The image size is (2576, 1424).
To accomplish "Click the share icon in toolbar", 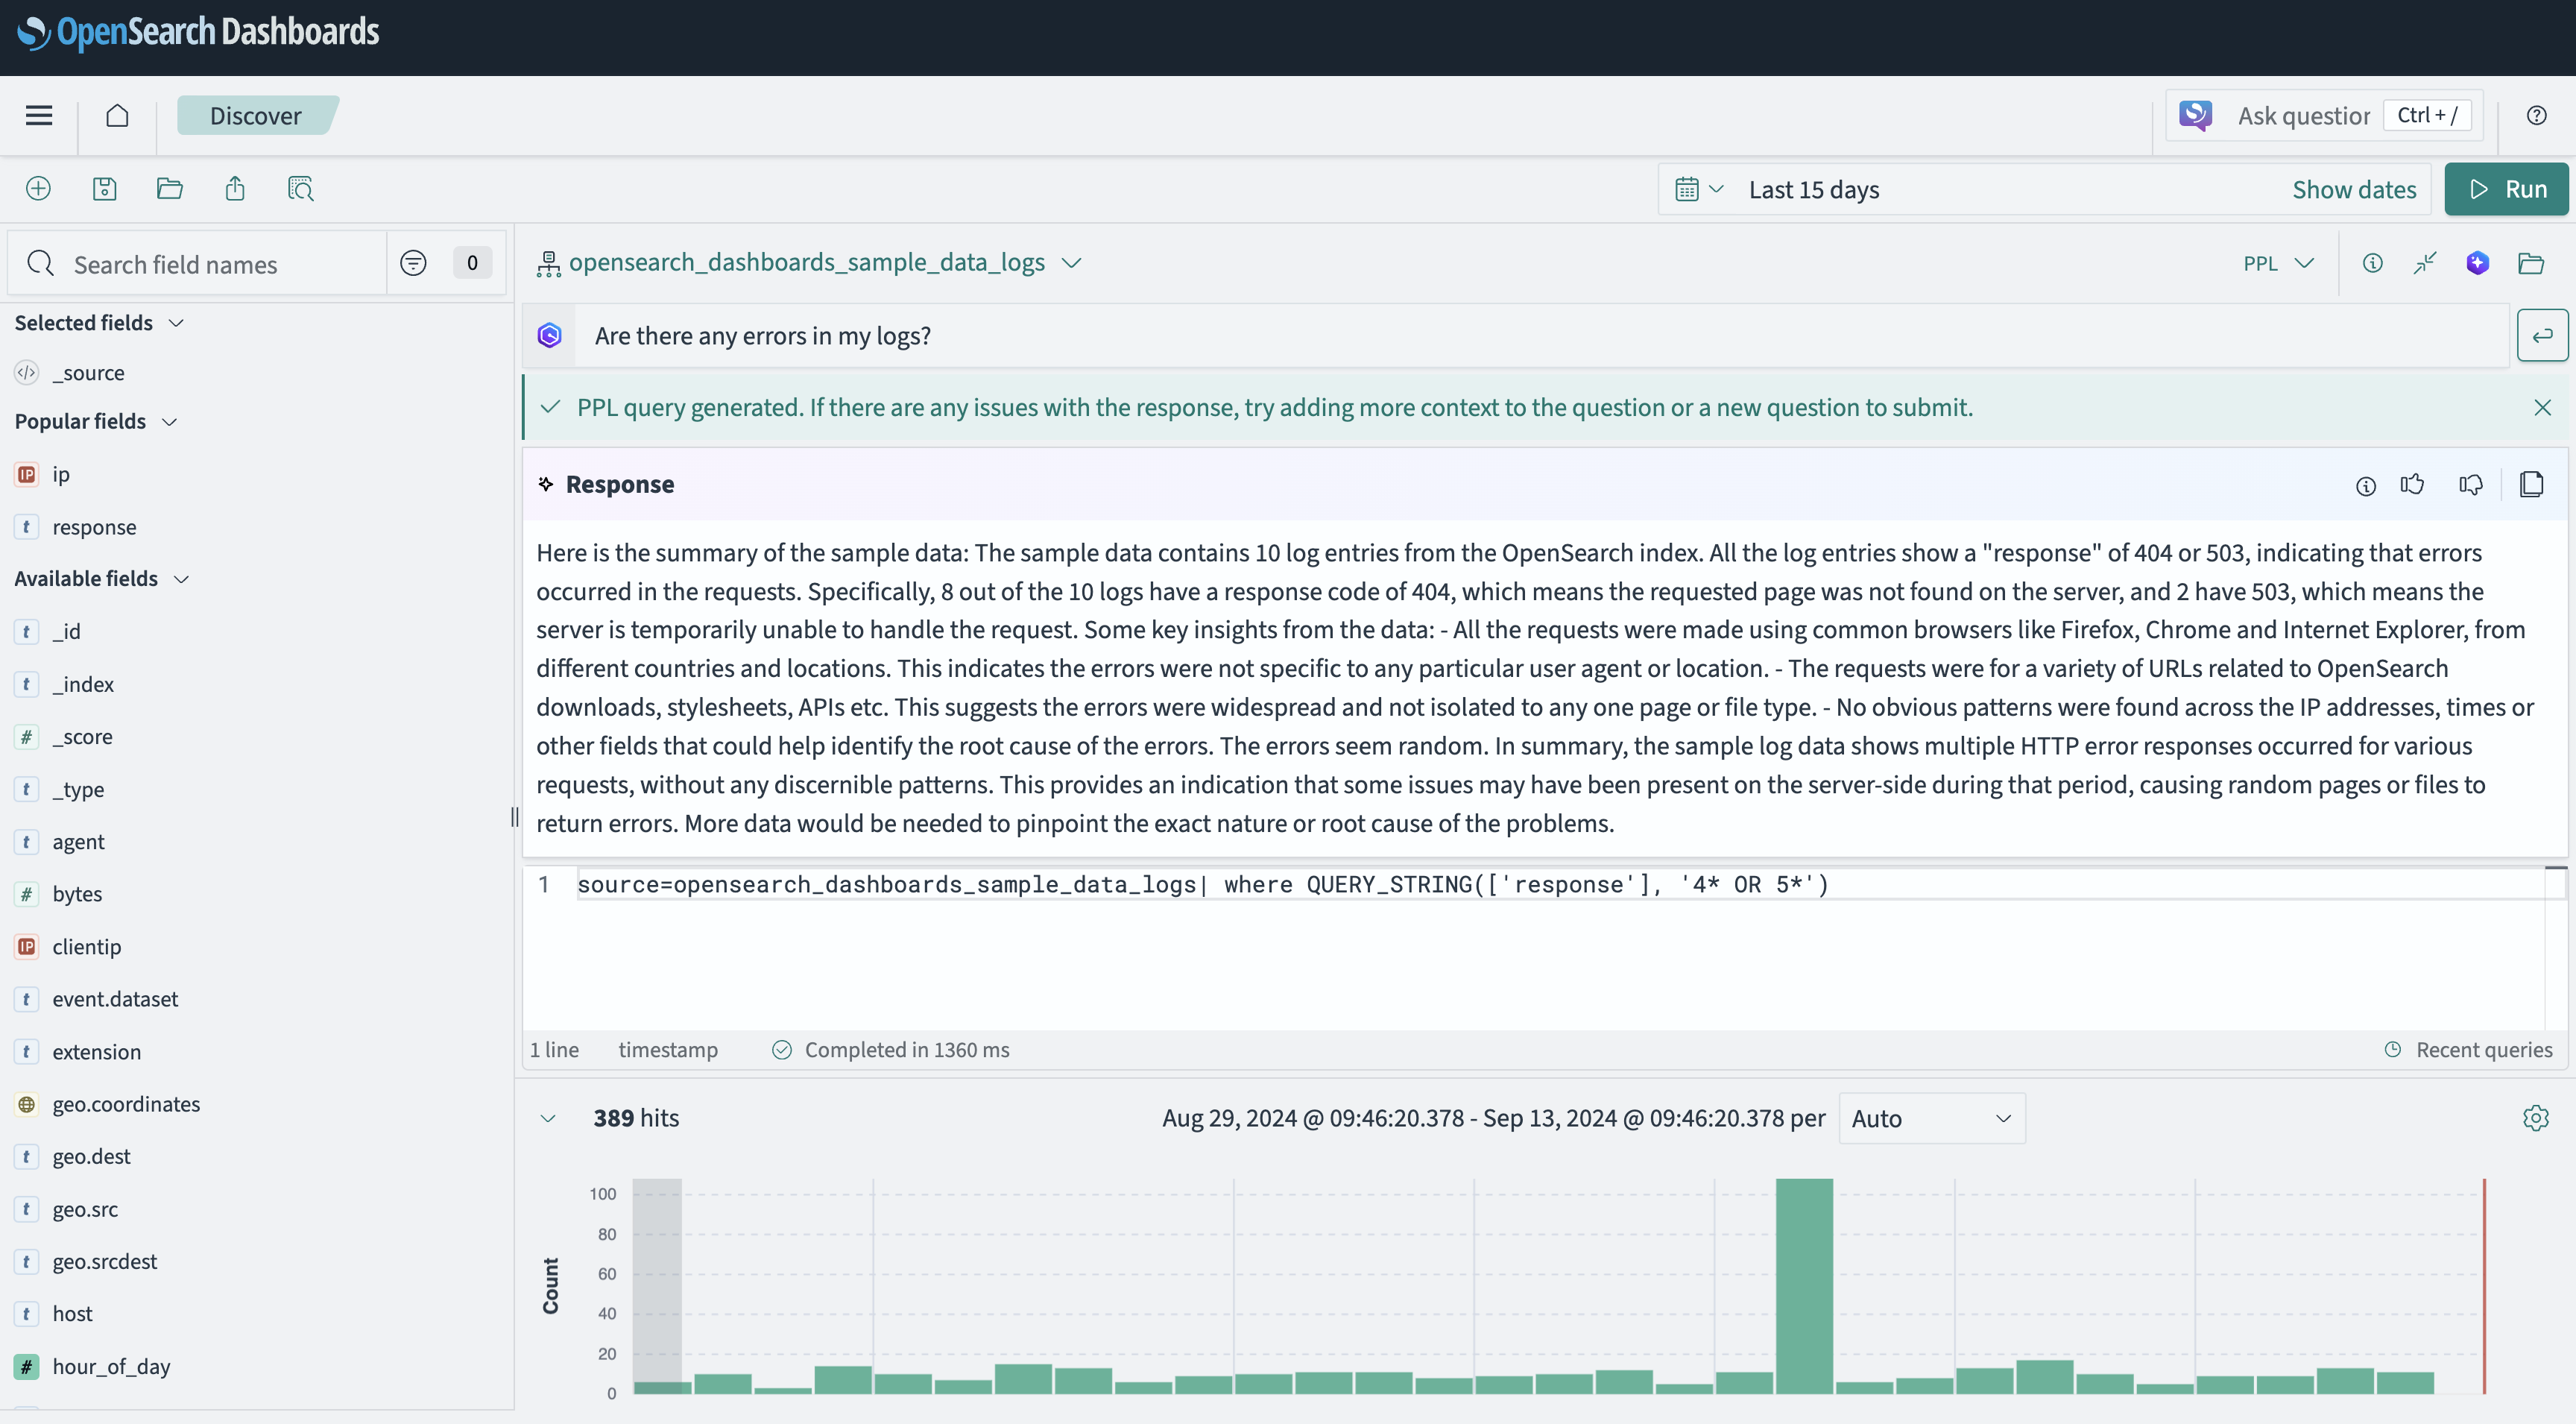I will tap(235, 189).
